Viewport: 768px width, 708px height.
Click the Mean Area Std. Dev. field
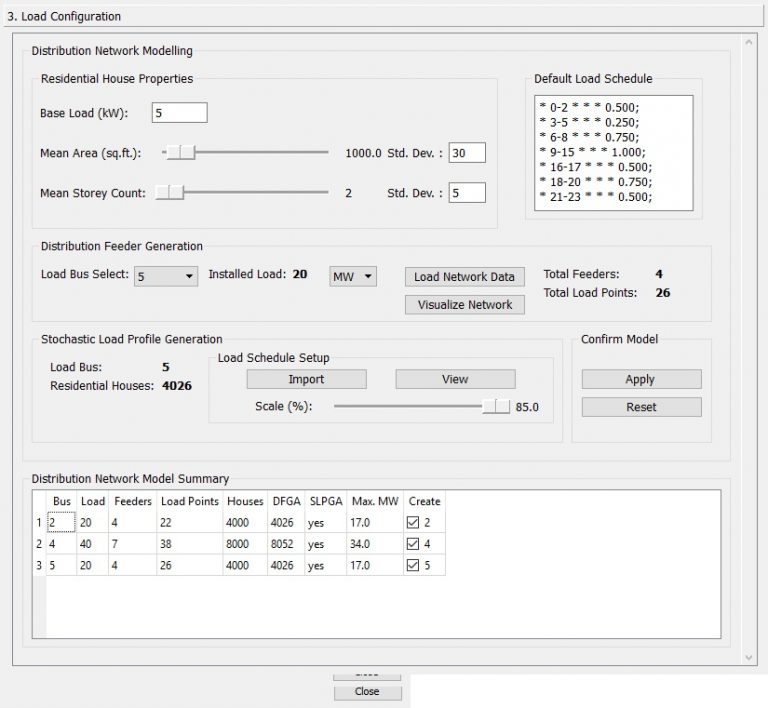click(467, 153)
